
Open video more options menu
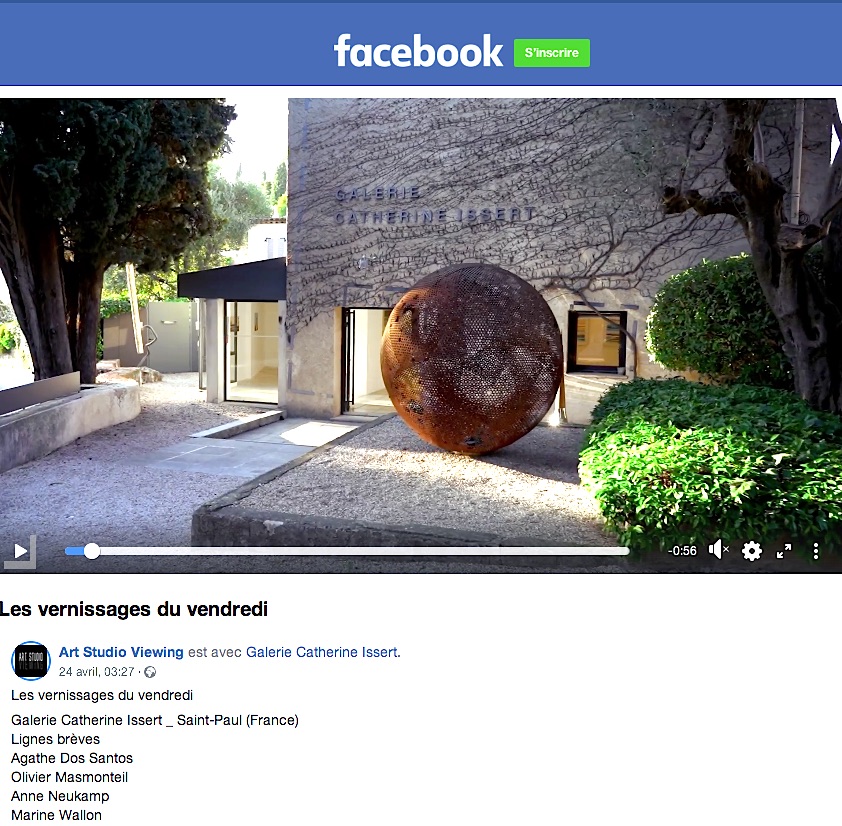(x=816, y=550)
